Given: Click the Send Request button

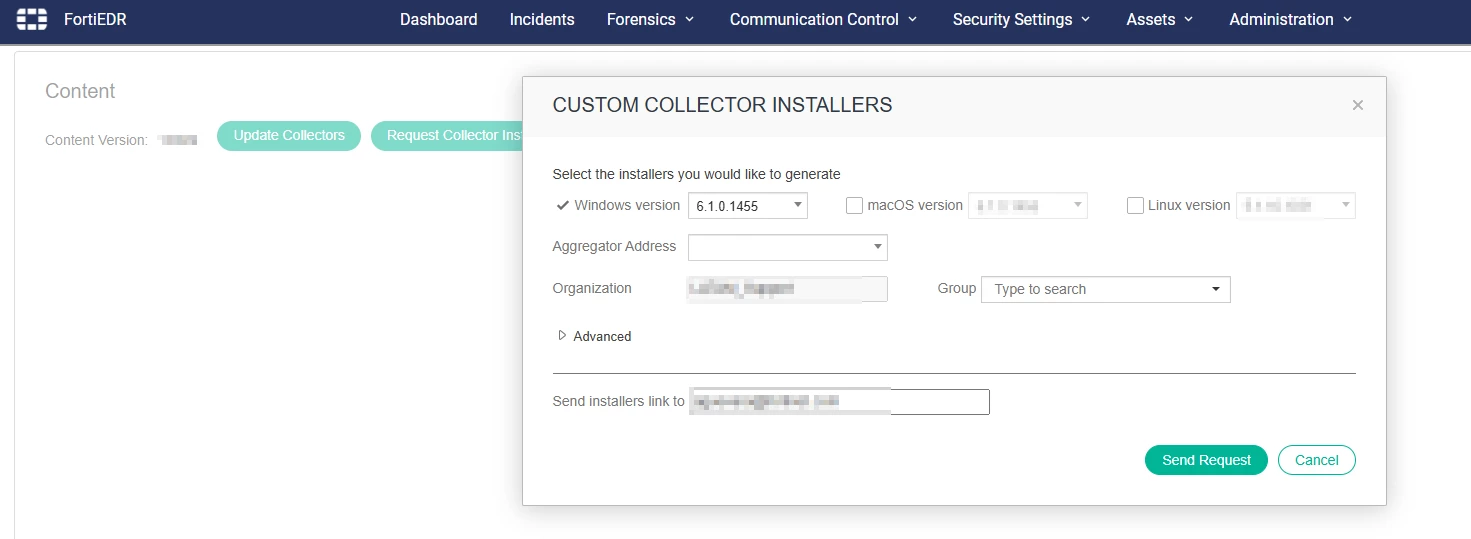Looking at the screenshot, I should point(1206,460).
